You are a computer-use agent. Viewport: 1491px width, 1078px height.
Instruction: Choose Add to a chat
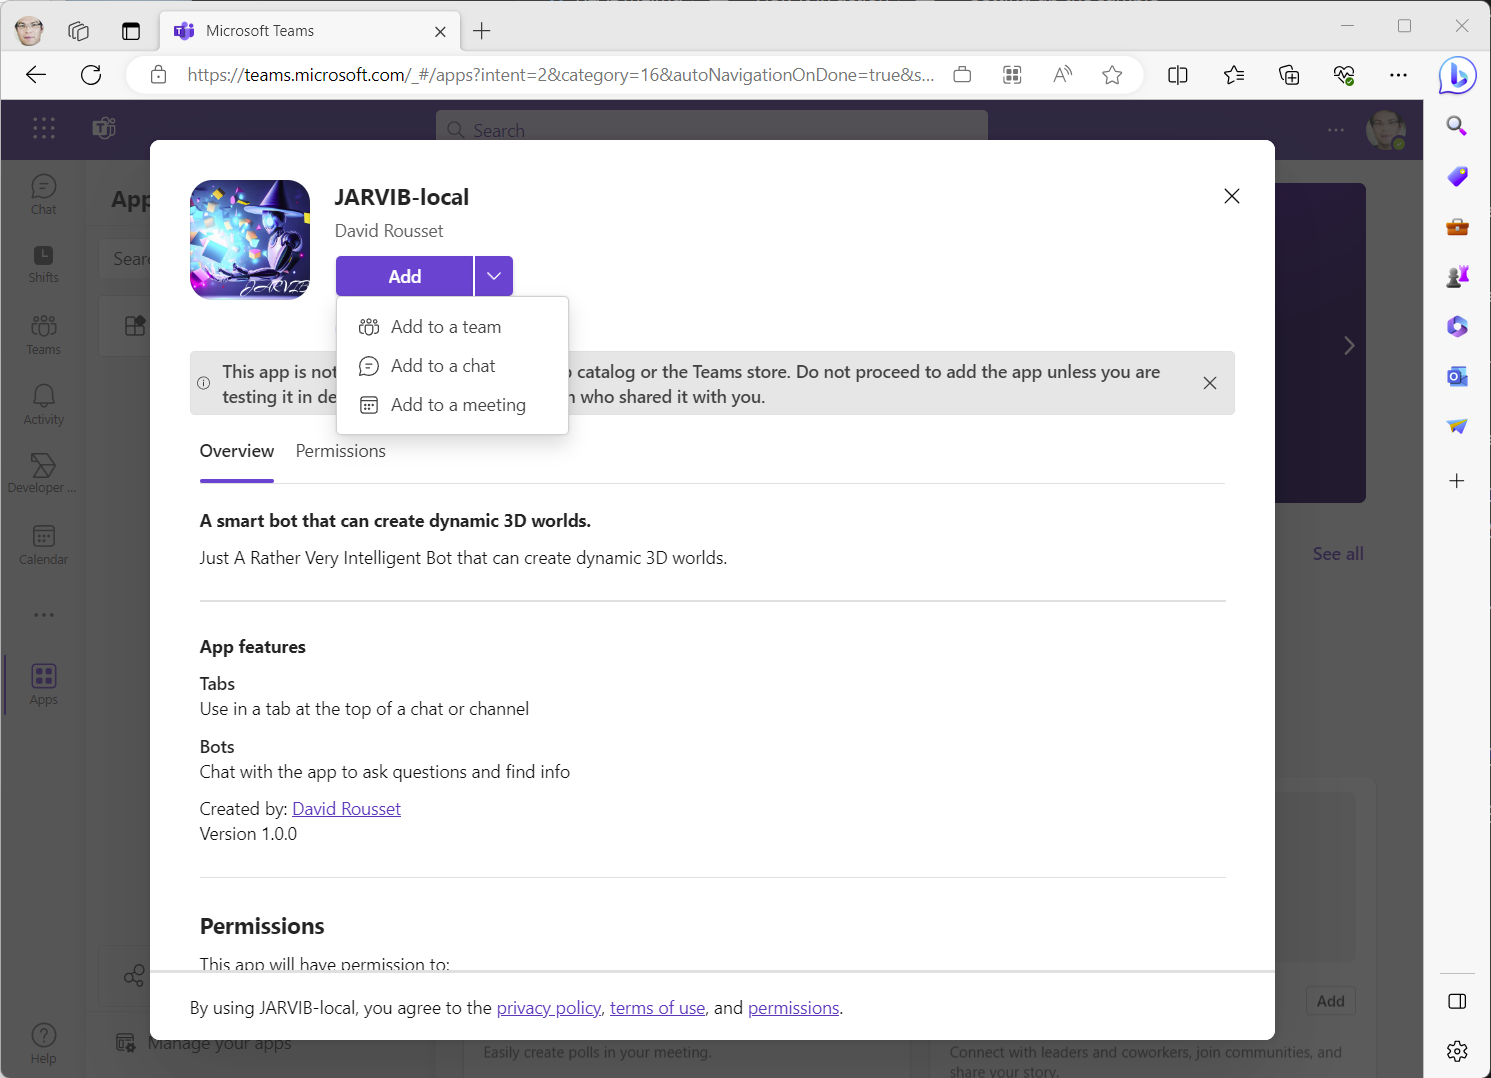coord(452,366)
